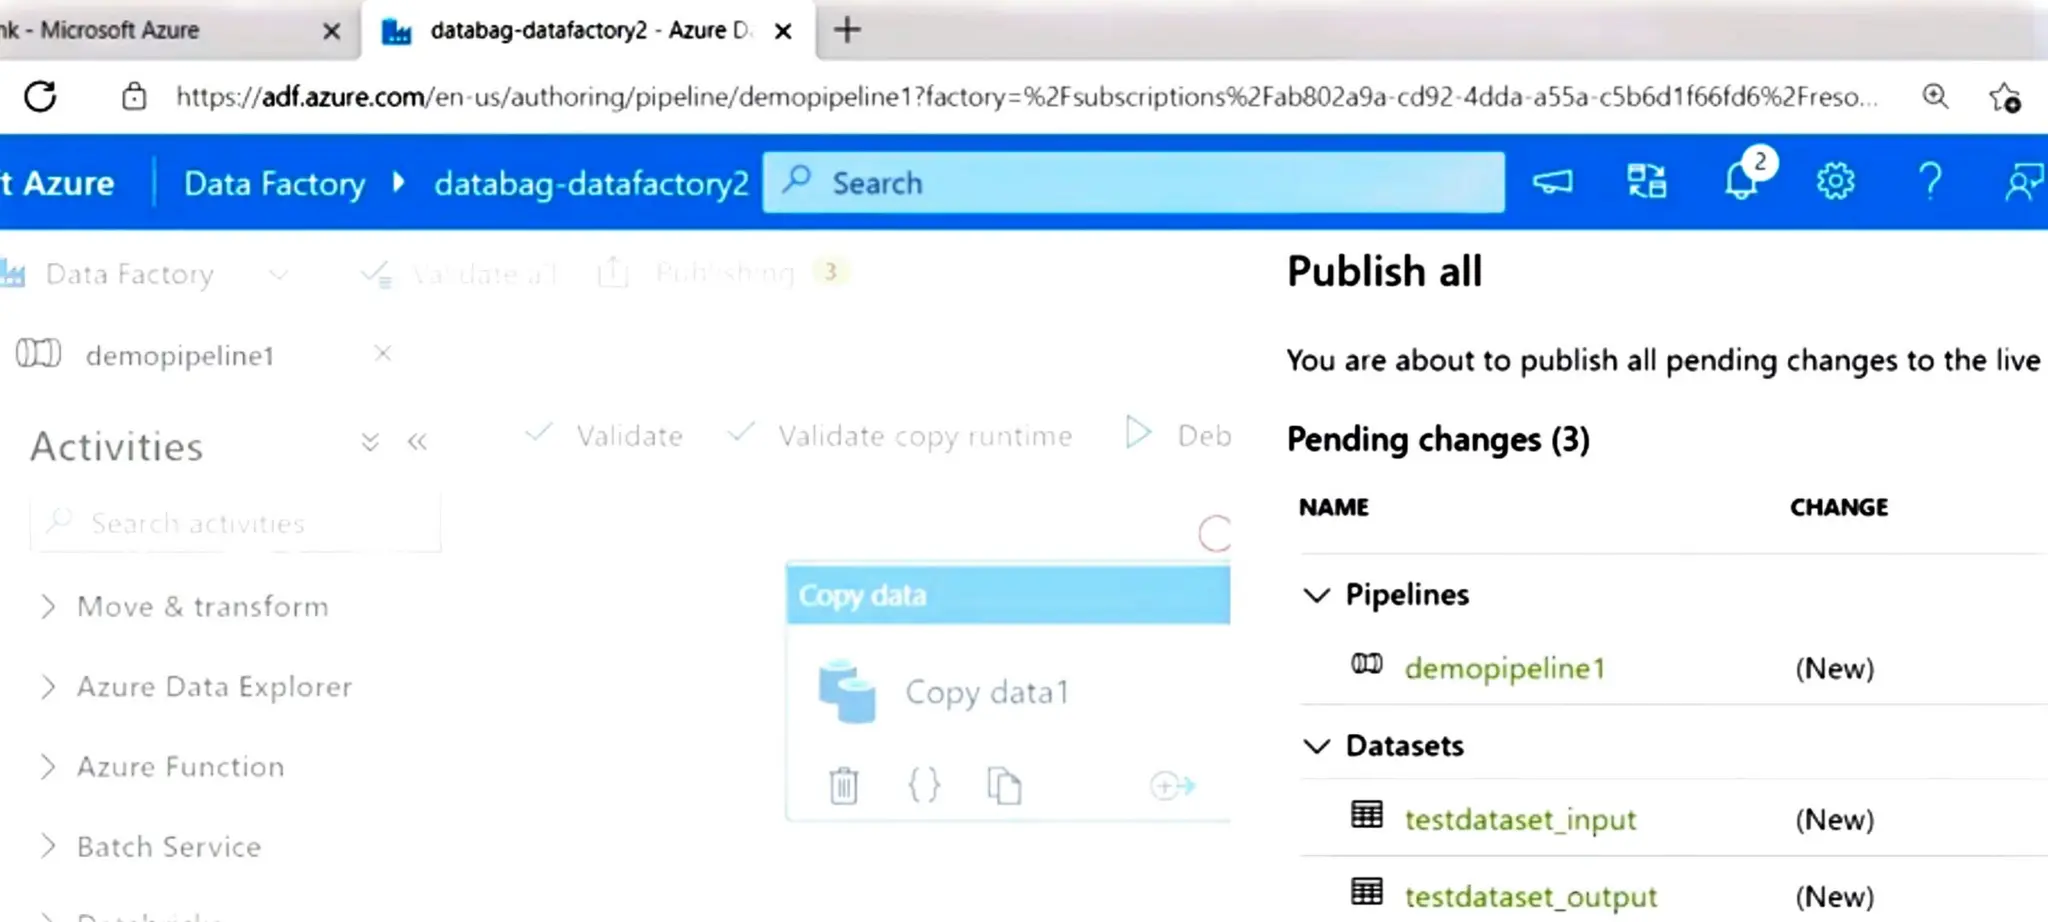Open testdataset_output in pending changes

click(1530, 896)
